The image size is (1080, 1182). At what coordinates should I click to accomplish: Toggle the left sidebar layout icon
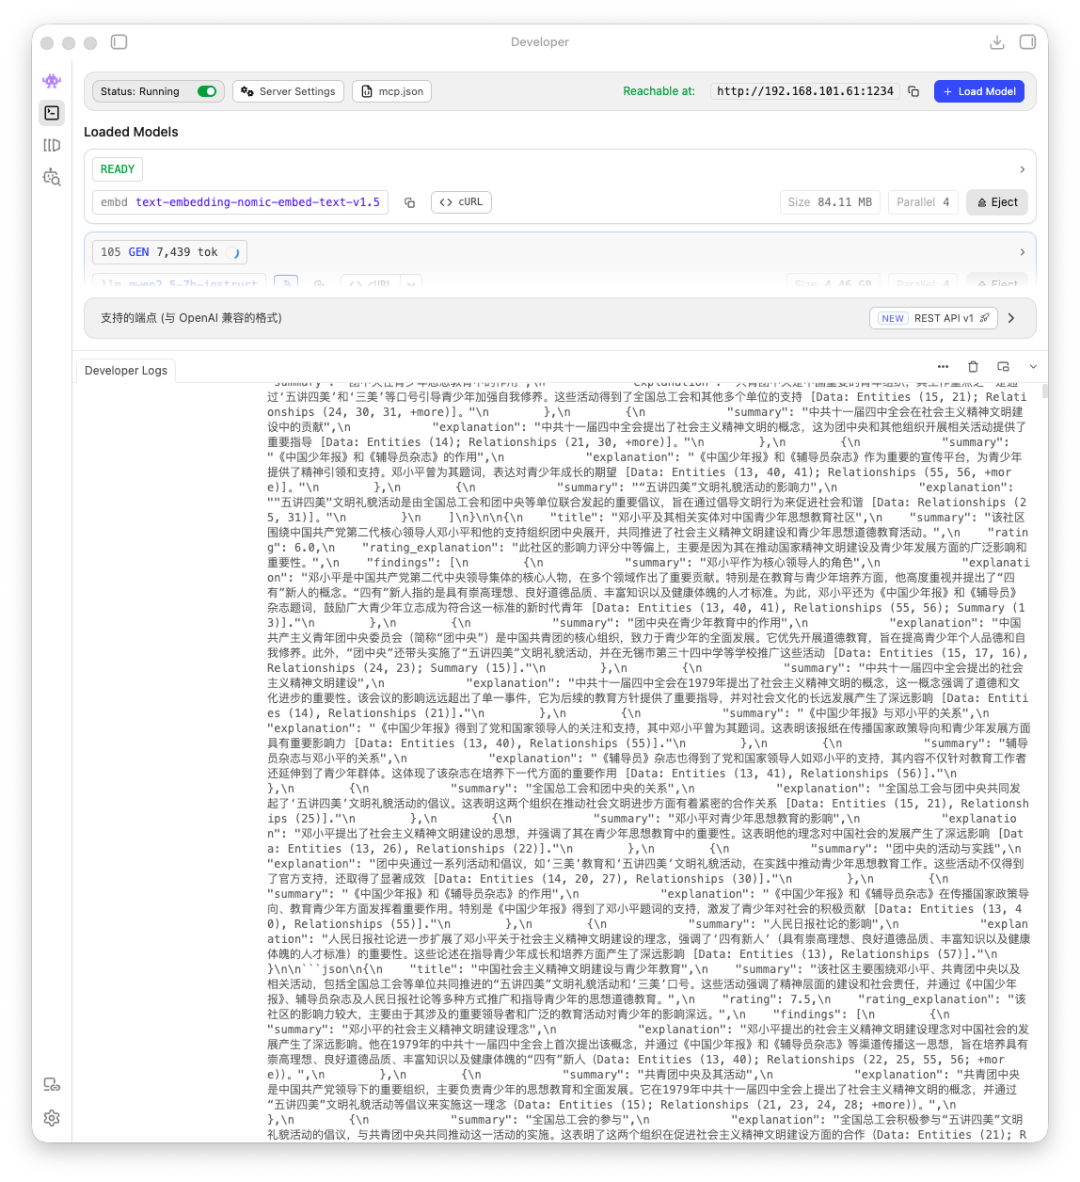tap(119, 42)
